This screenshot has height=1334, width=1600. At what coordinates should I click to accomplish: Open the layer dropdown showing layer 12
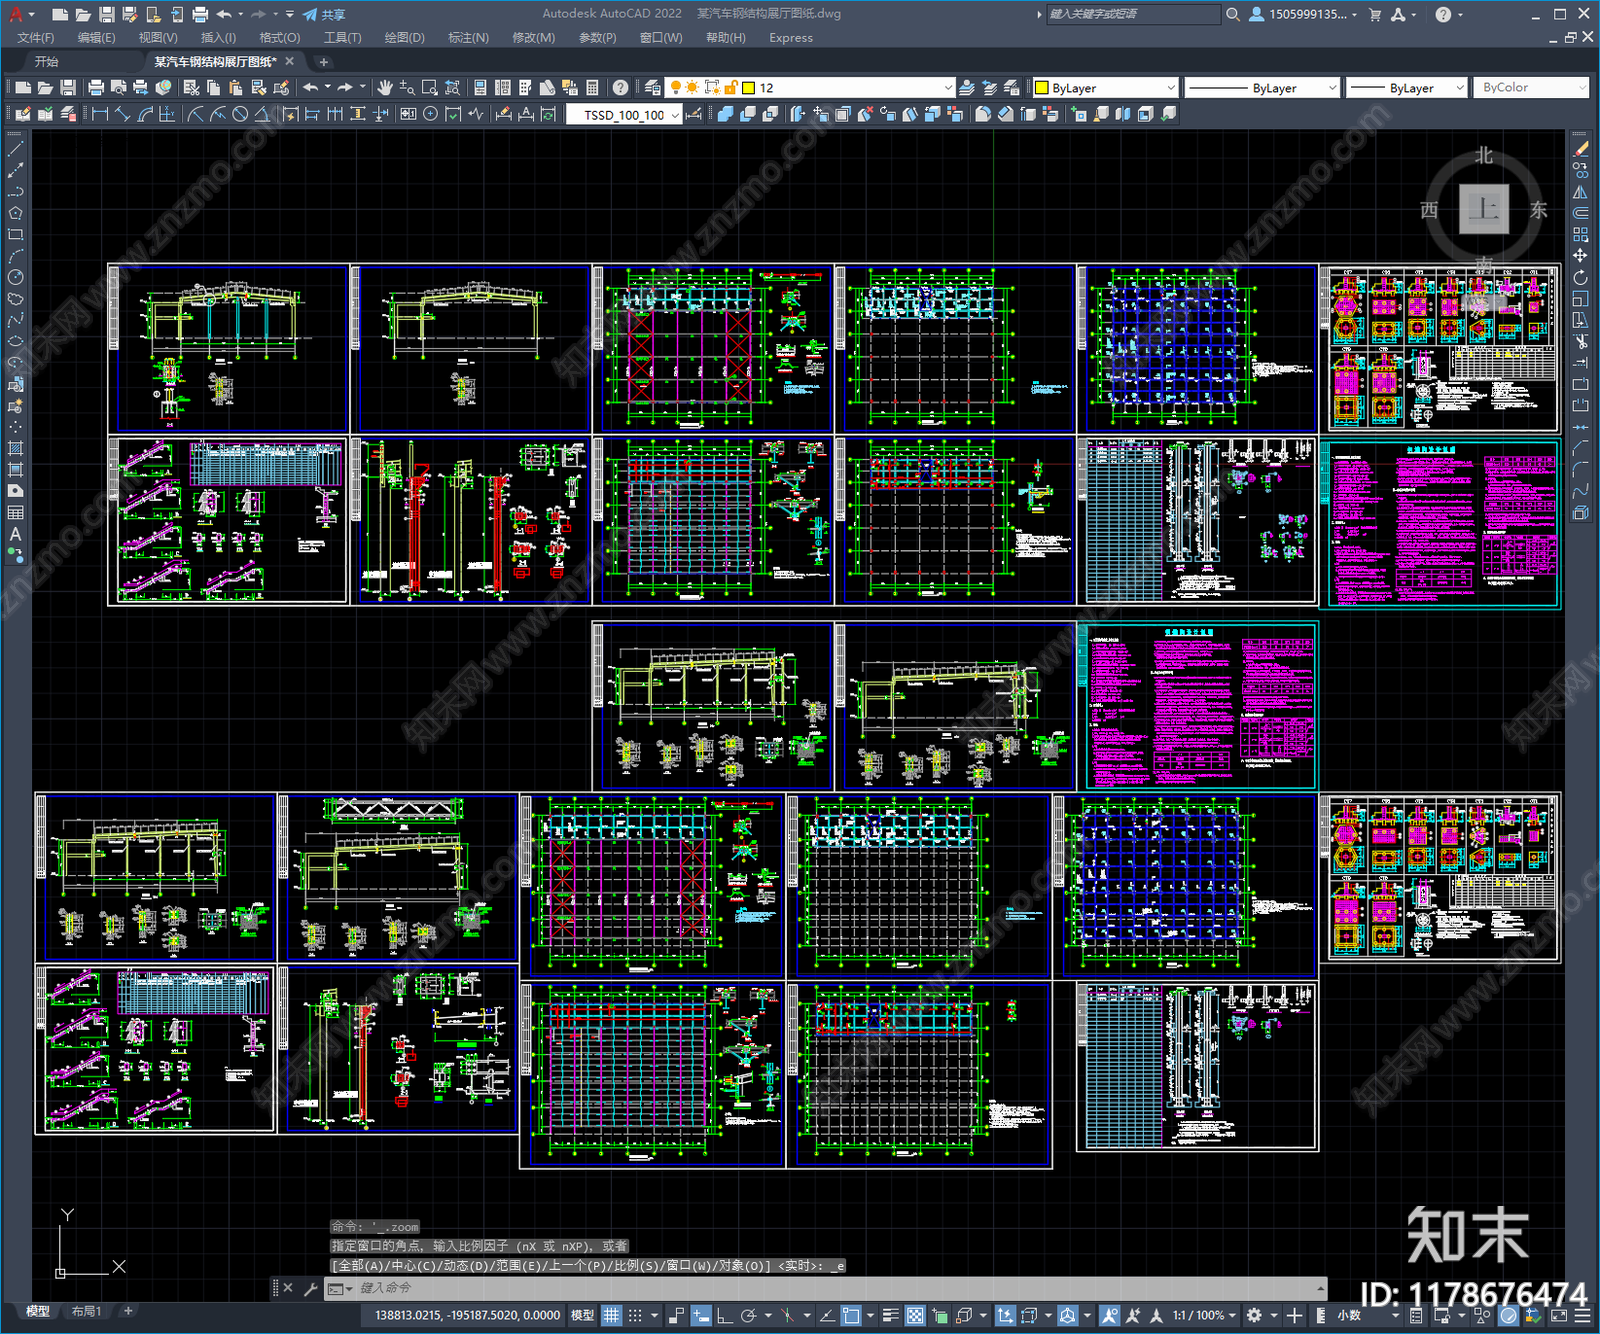tap(811, 88)
